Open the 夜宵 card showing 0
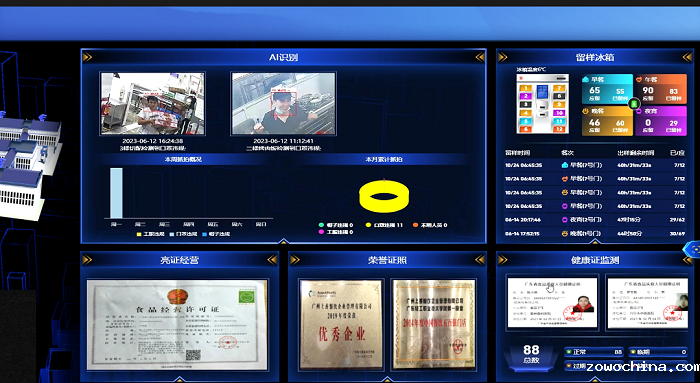This screenshot has width=700, height=383. pyautogui.click(x=661, y=121)
